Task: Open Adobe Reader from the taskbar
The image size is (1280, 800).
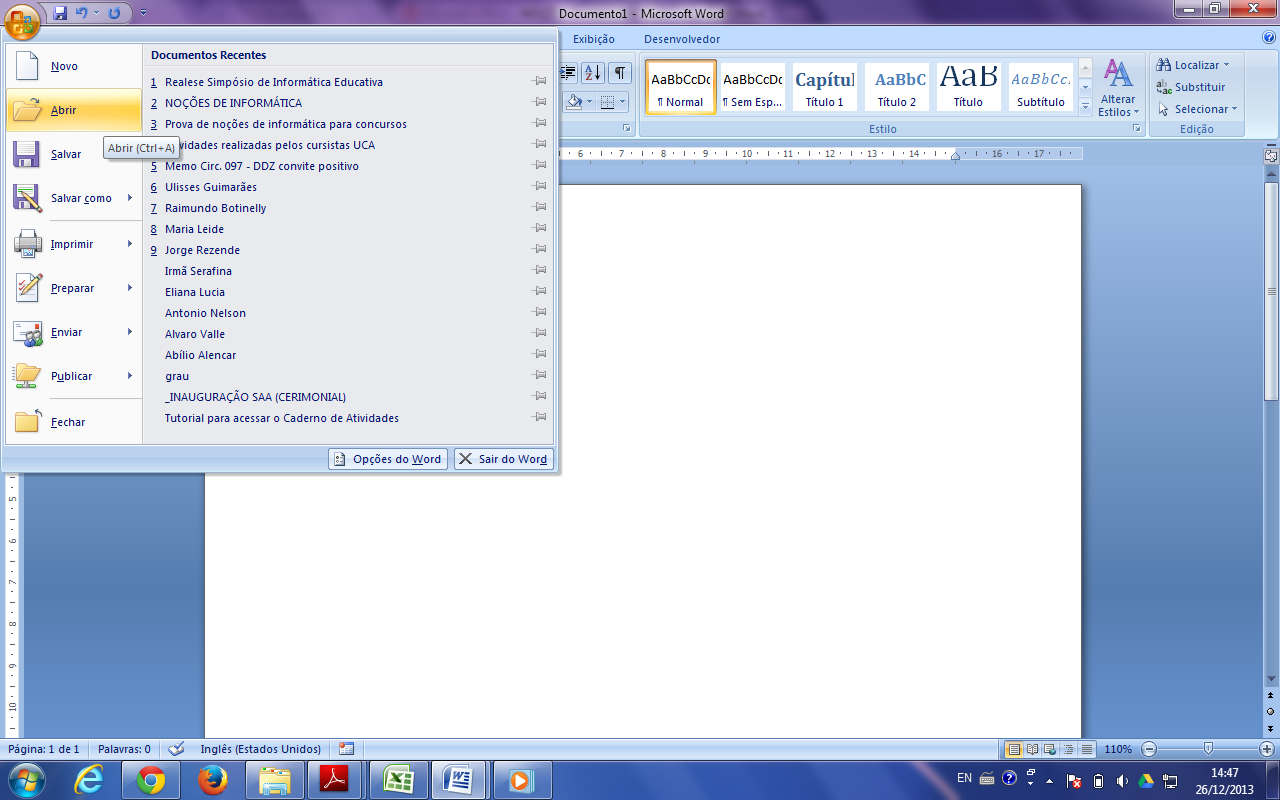Action: click(334, 779)
